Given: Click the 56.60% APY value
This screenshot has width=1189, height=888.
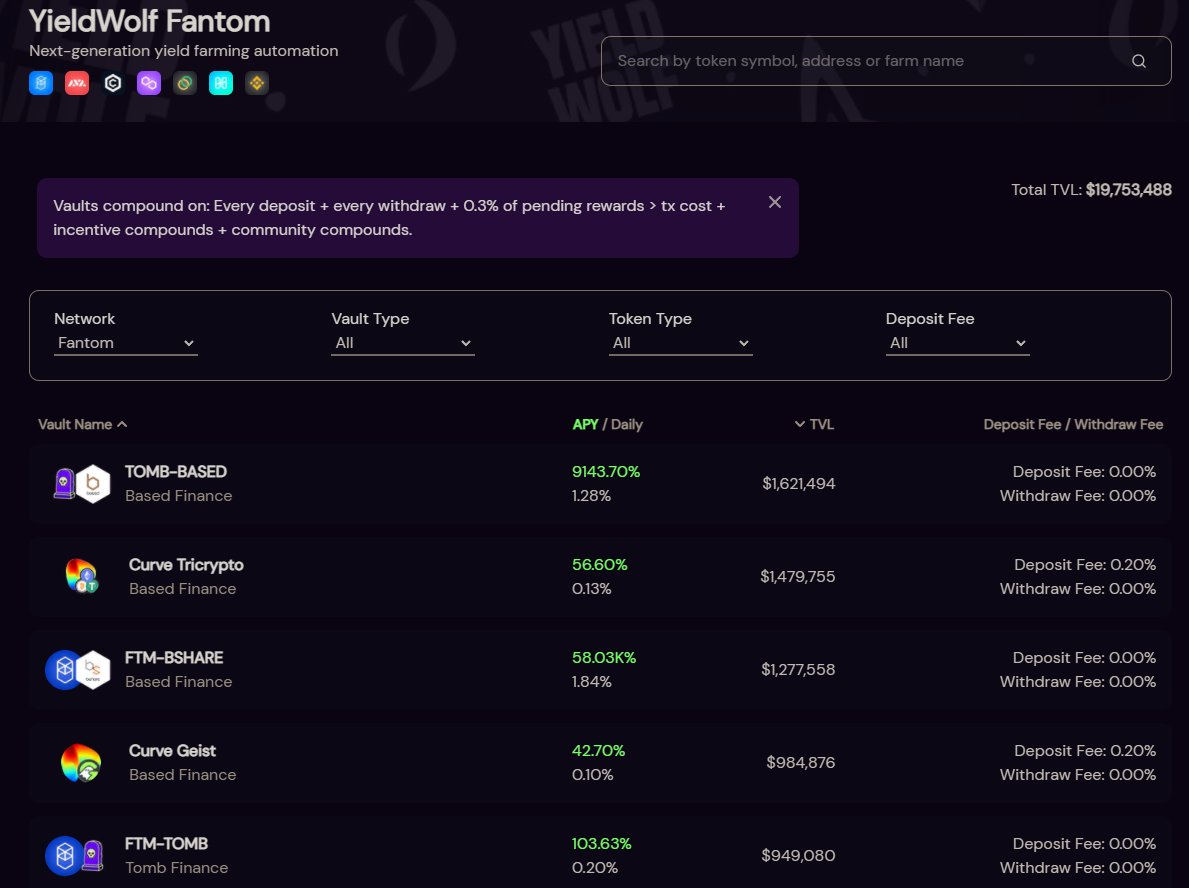Looking at the screenshot, I should click(x=600, y=565).
